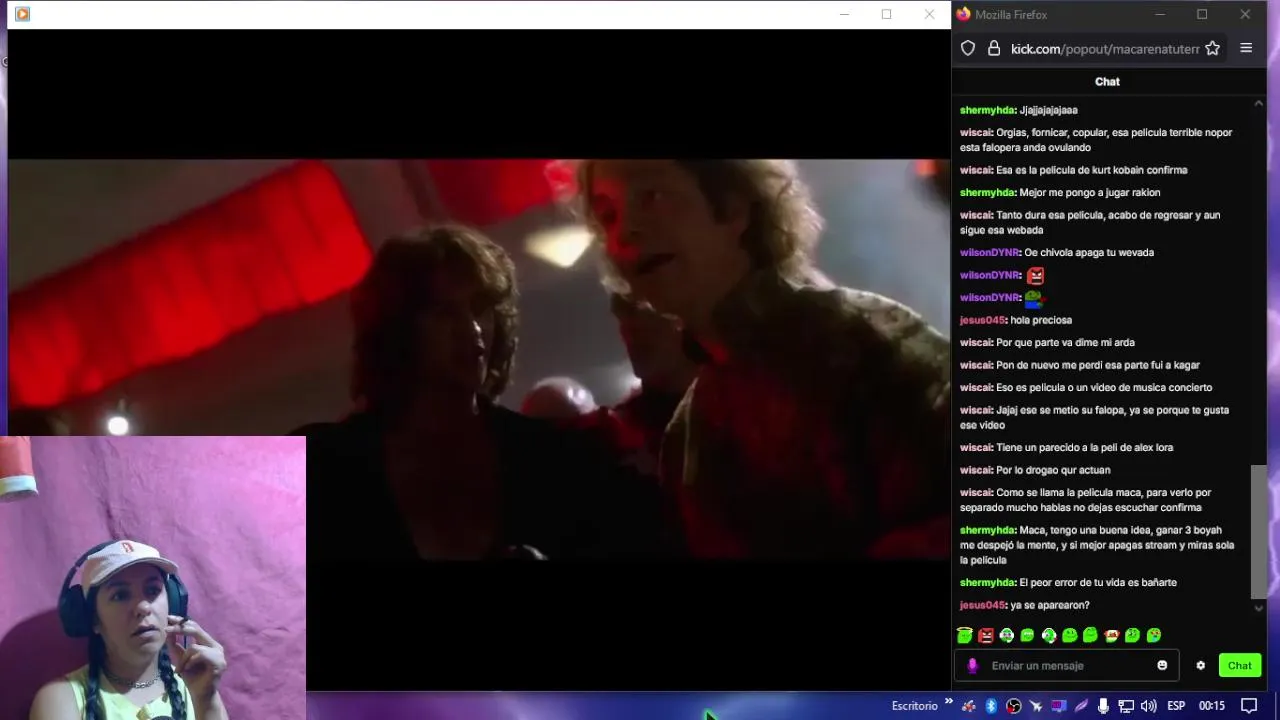This screenshot has height=720, width=1280.
Task: Click the airplane tray icon
Action: (1036, 706)
